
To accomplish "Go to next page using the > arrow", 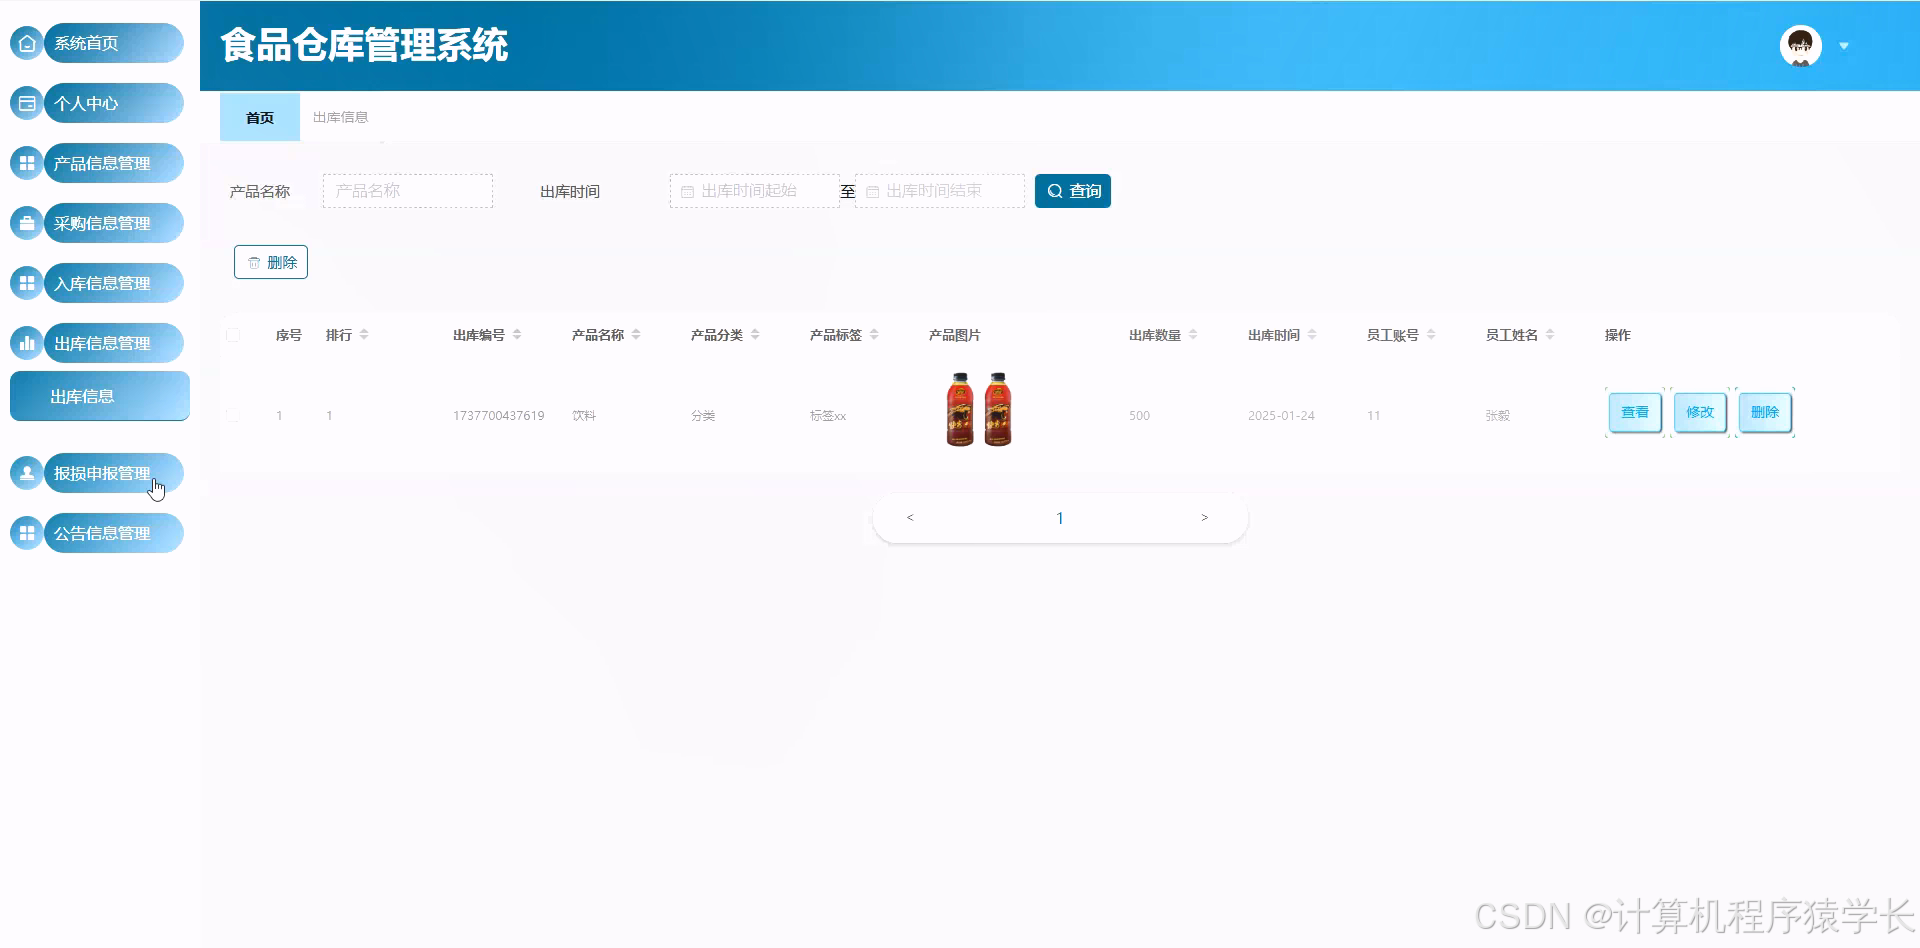I will pos(1204,517).
